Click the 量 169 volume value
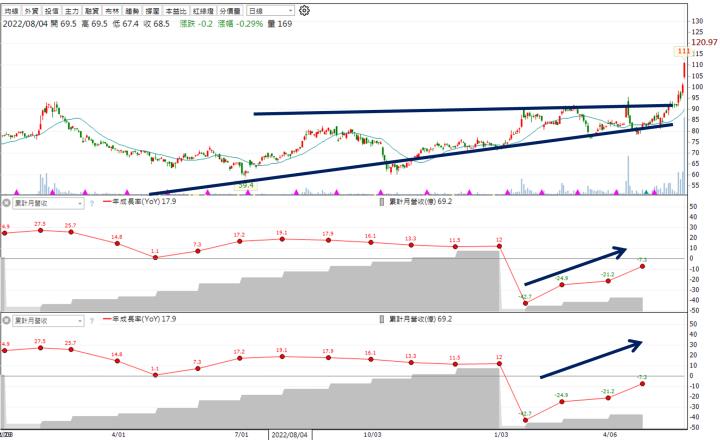The height and width of the screenshot is (440, 720). pyautogui.click(x=280, y=24)
